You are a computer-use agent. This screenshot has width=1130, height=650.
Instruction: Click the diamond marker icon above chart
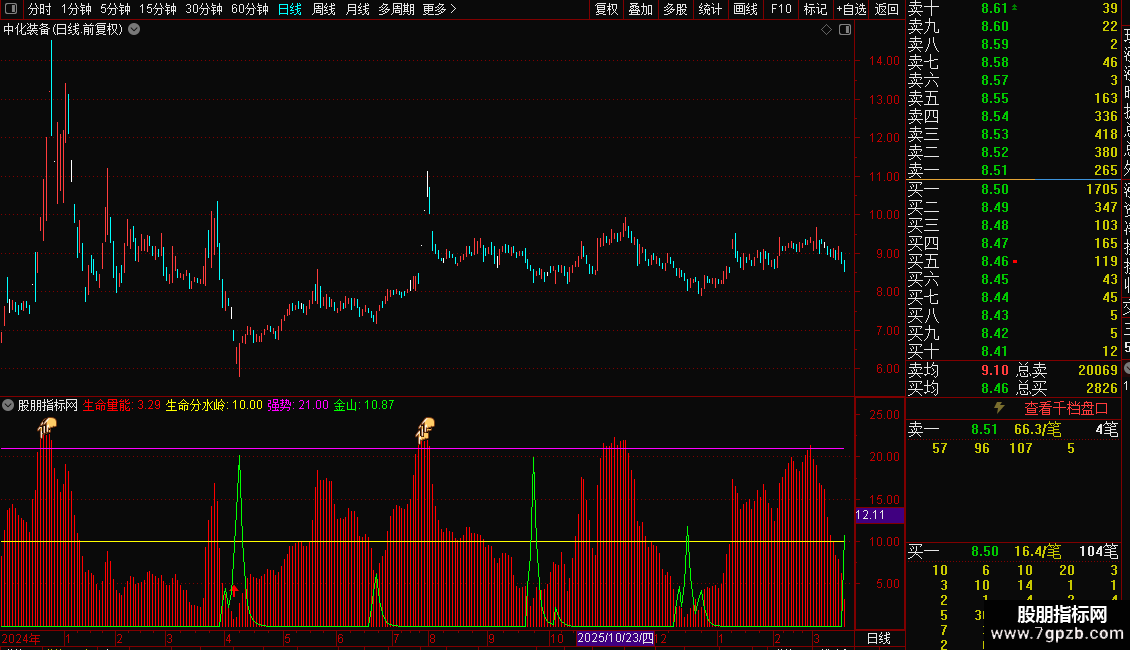[827, 30]
